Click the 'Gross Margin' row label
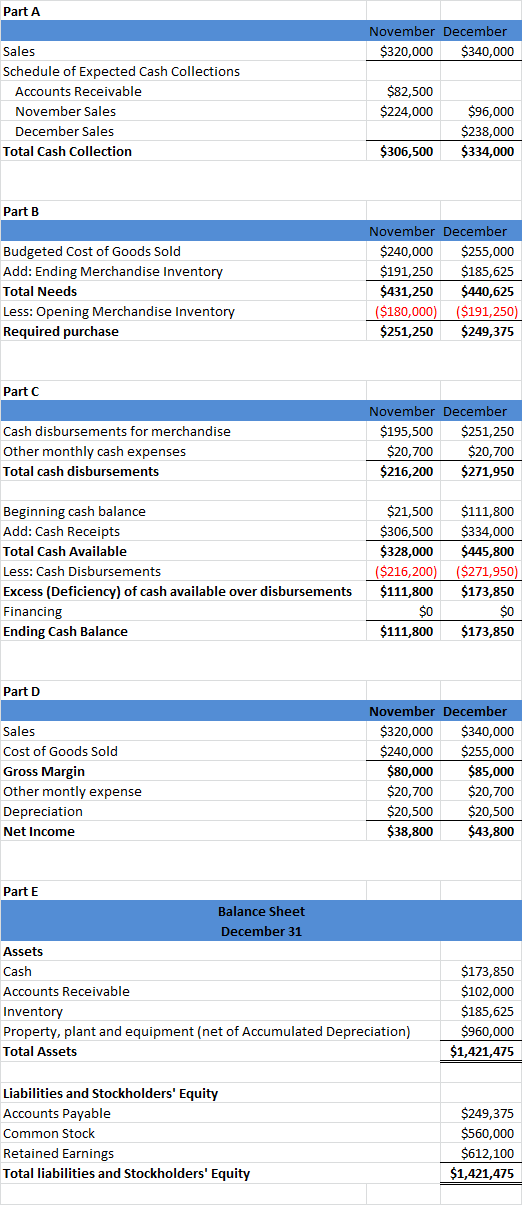Screen dimensions: 522x1205 (x=44, y=771)
